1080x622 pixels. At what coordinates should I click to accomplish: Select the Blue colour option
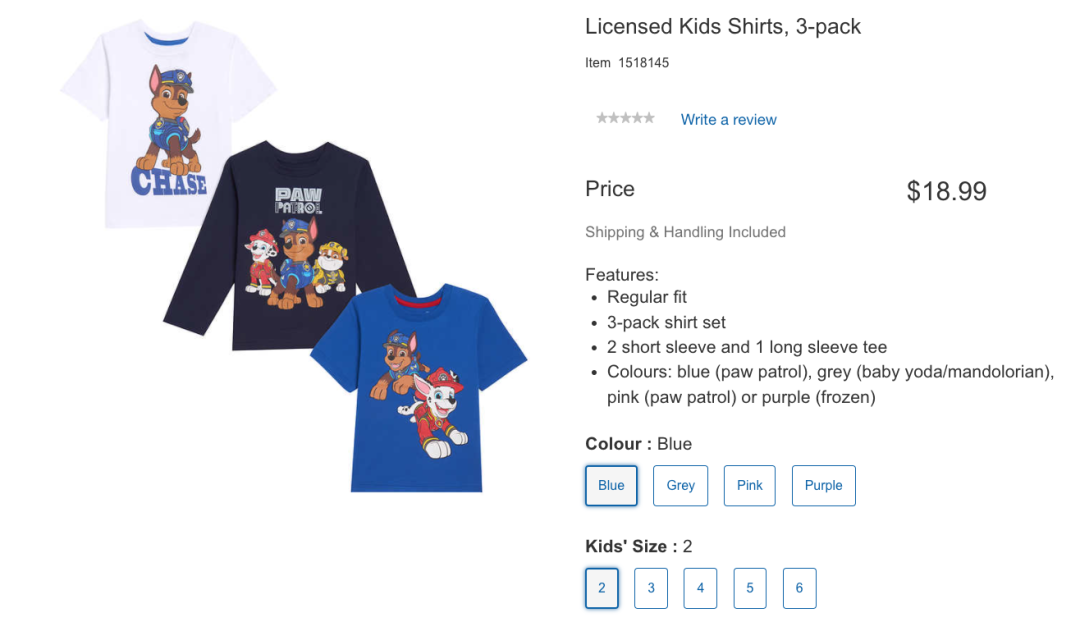(611, 485)
